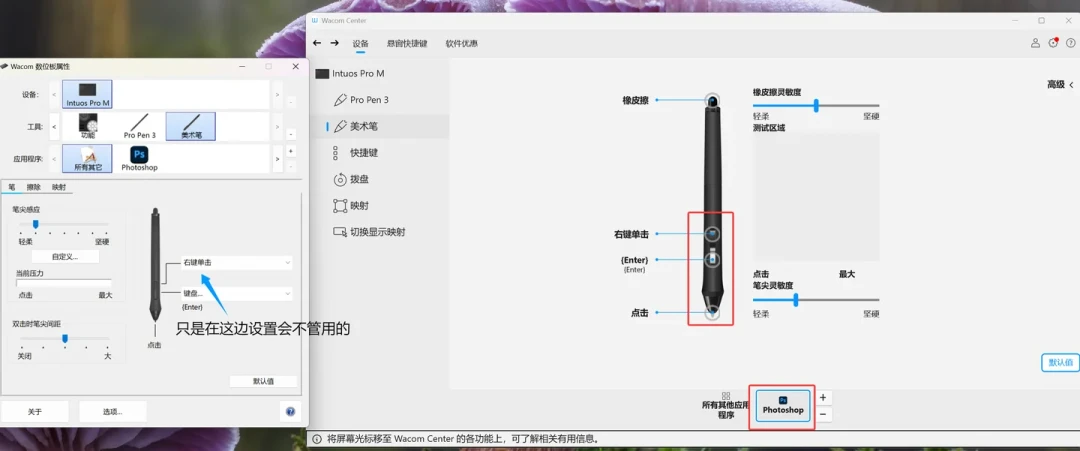
Task: Remove application with minus button
Action: [x=823, y=415]
